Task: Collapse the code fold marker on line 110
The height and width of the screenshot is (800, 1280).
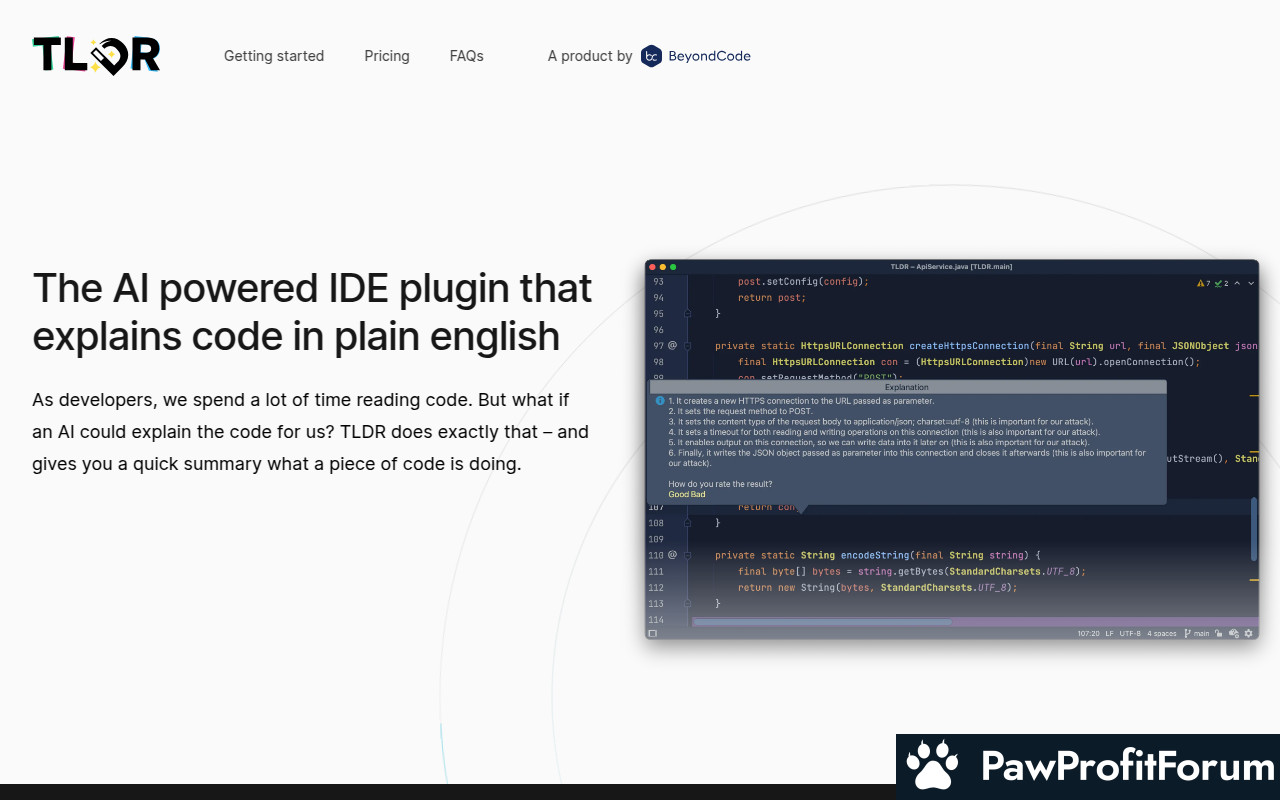Action: click(687, 555)
